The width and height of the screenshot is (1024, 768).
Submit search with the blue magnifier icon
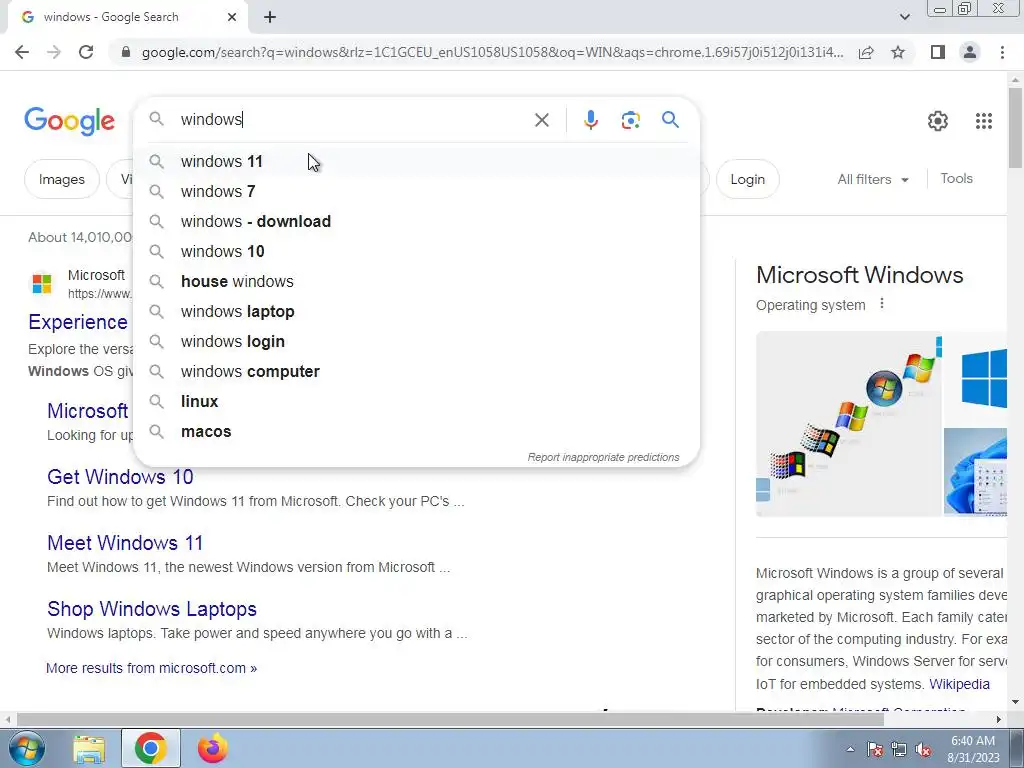(x=670, y=120)
